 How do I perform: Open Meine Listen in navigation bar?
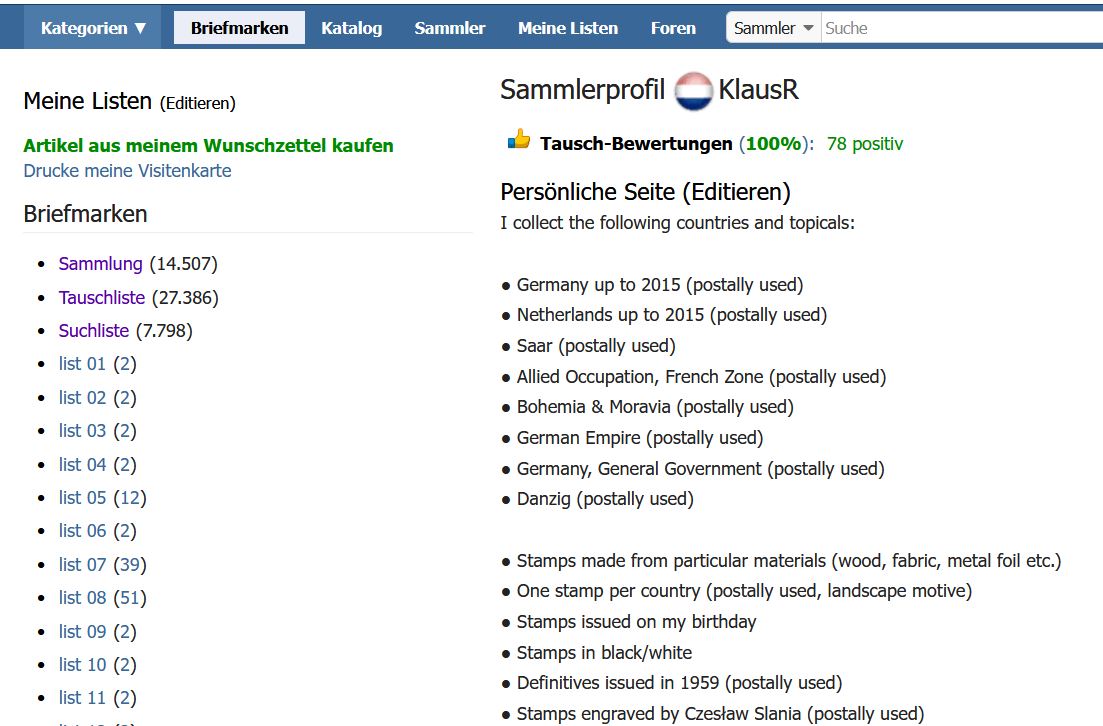(x=568, y=28)
